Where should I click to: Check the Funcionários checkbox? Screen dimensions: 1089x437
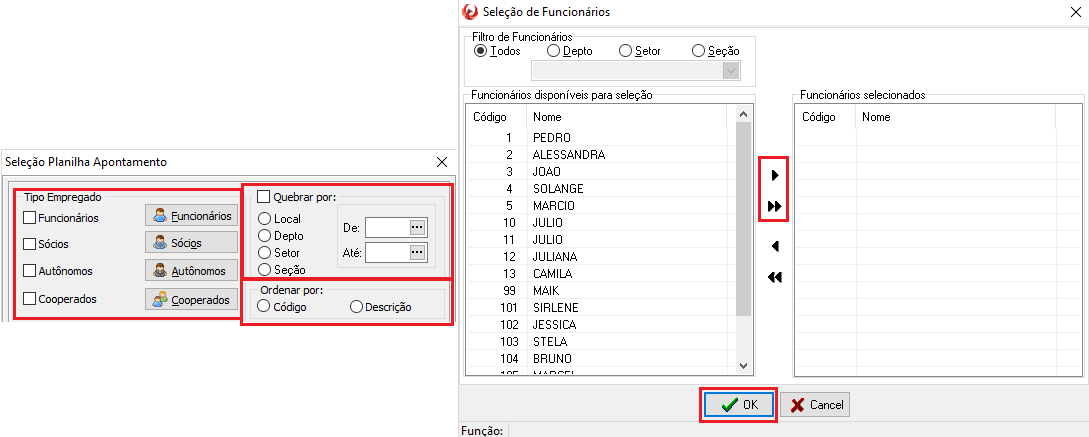point(29,218)
